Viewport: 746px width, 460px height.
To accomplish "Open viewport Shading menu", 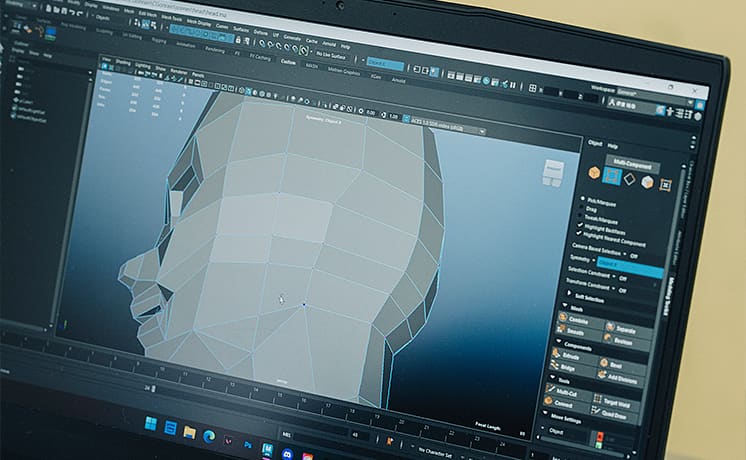I will click(x=123, y=62).
